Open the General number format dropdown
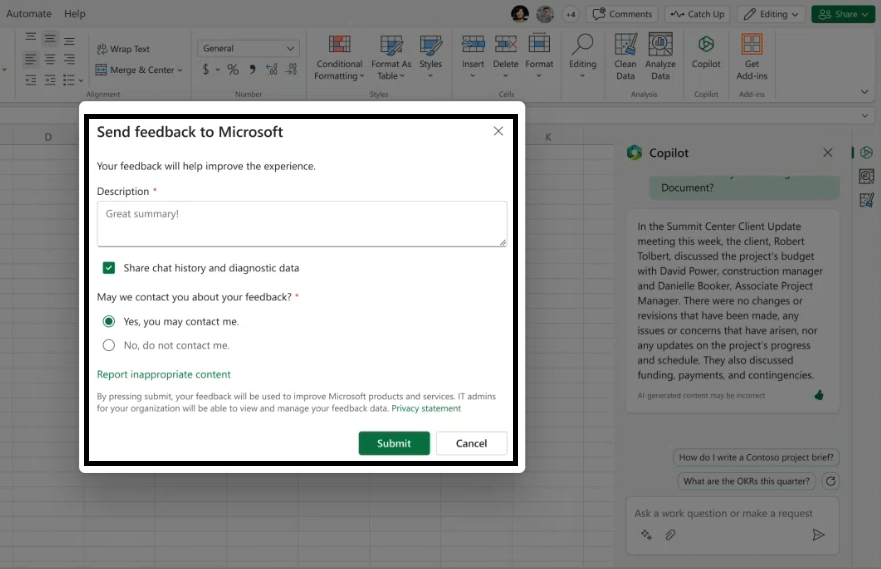Image resolution: width=881 pixels, height=569 pixels. pos(249,48)
